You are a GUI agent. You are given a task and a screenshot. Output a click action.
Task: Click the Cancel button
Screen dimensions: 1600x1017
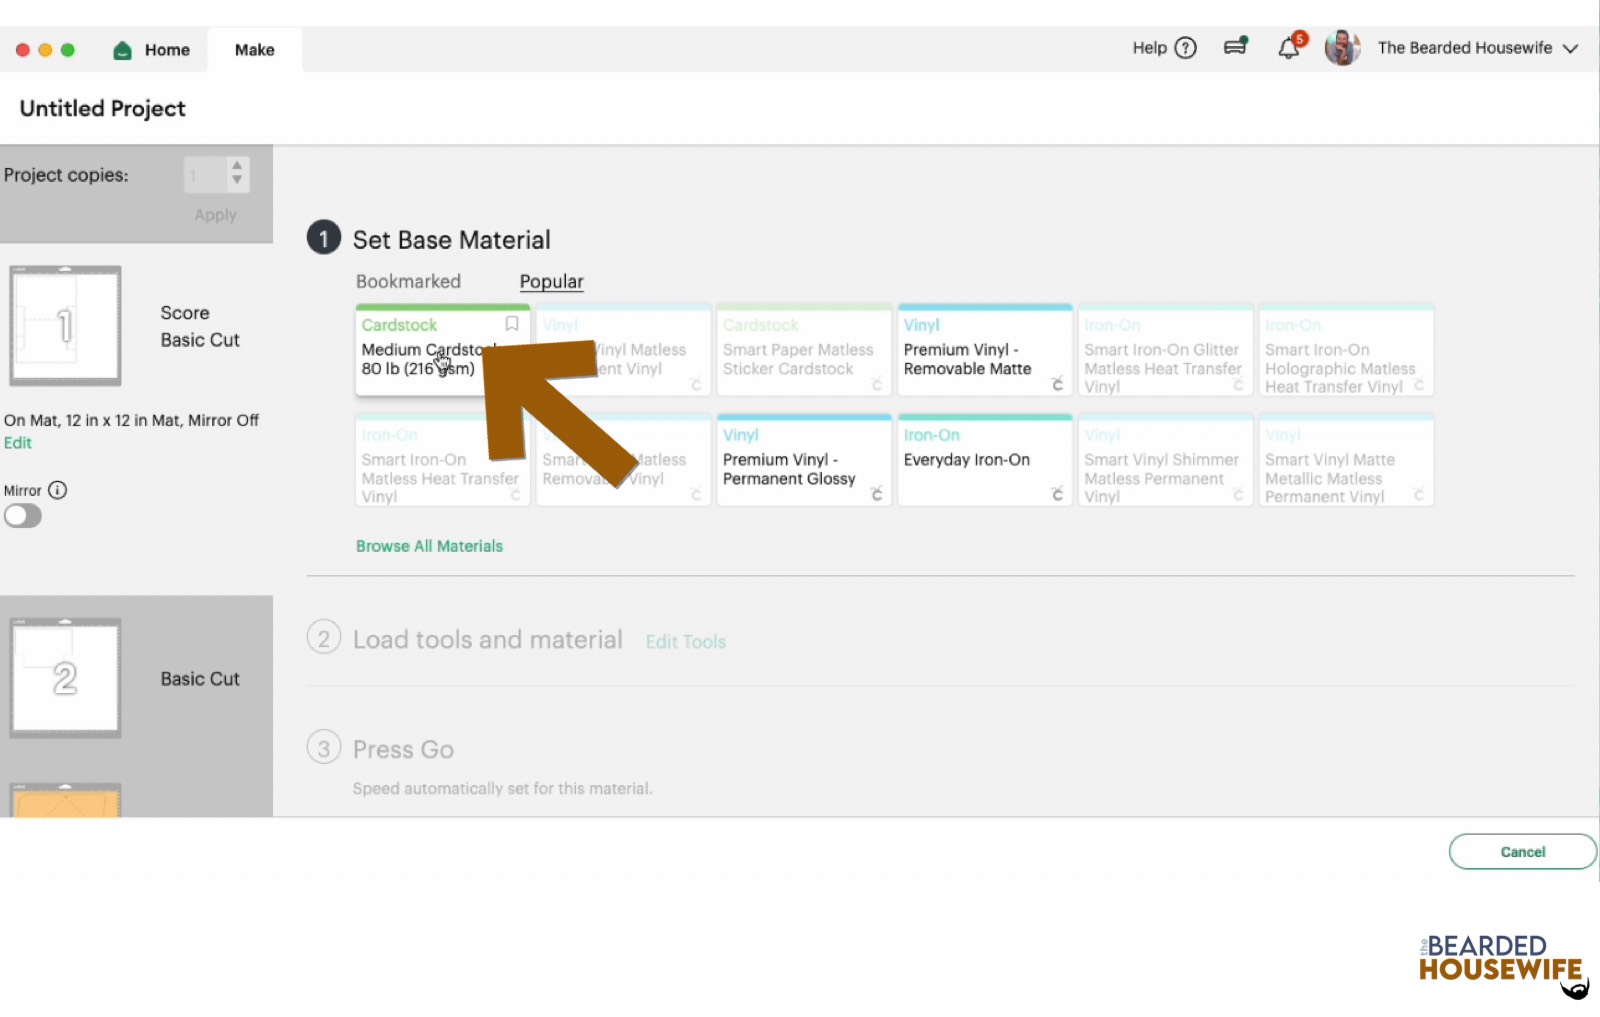pos(1522,851)
